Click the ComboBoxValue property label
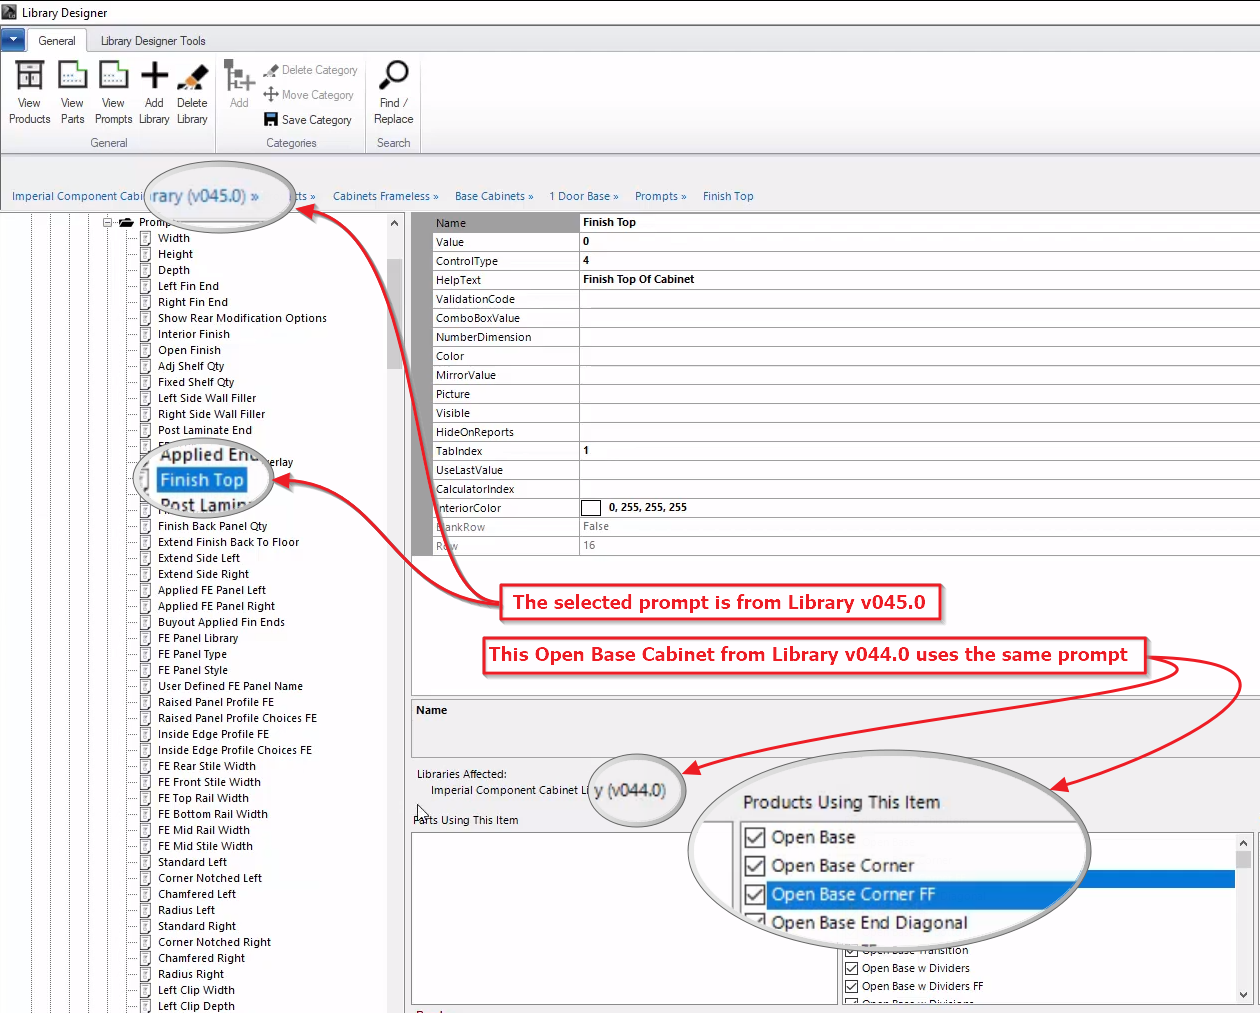 point(477,318)
